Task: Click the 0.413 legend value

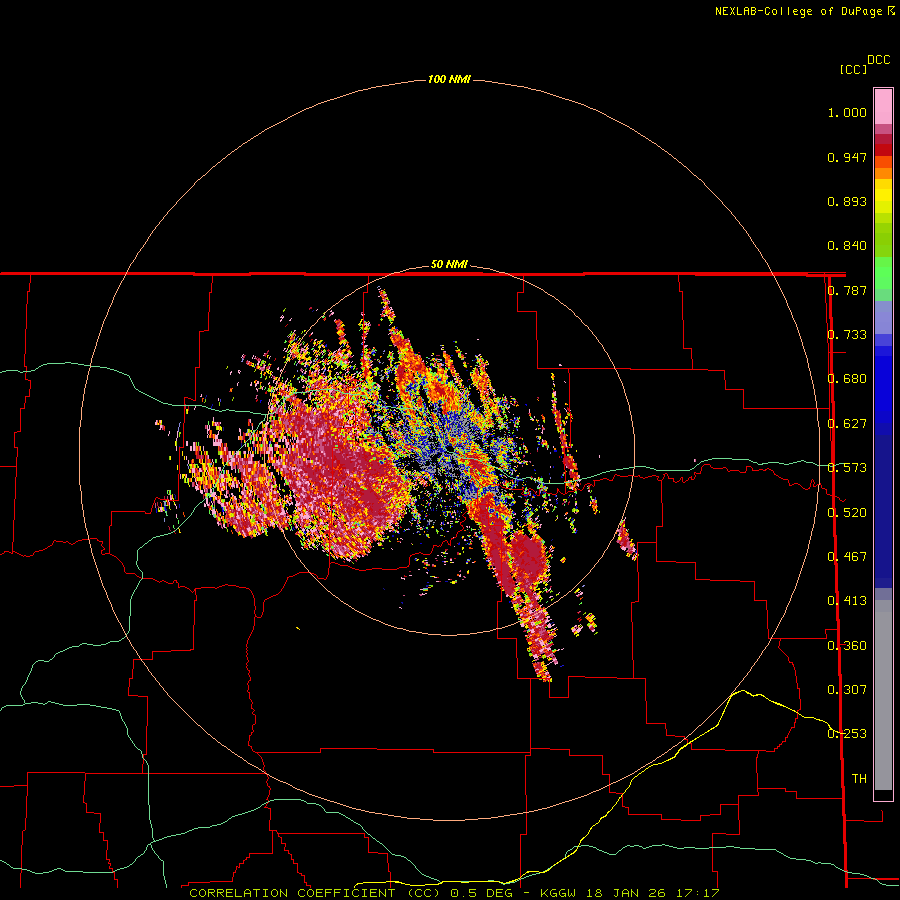Action: tap(847, 601)
